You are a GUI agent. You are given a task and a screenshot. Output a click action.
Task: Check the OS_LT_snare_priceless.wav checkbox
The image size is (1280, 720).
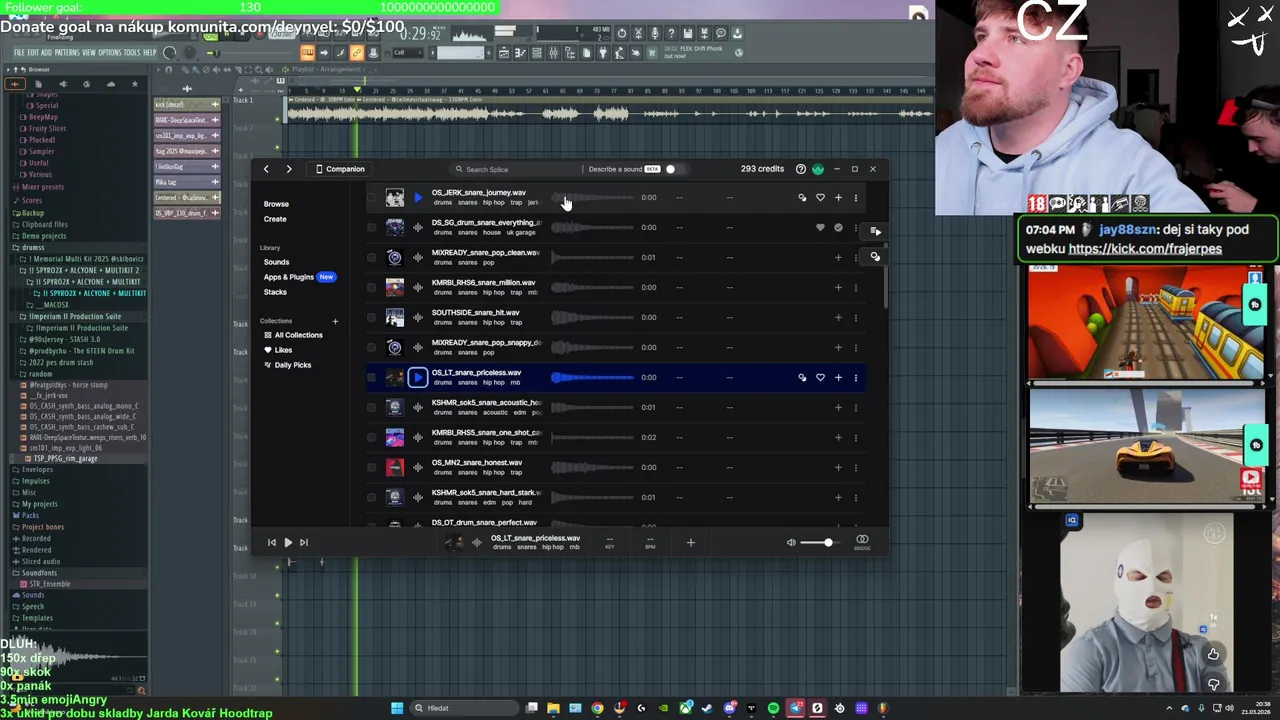[371, 377]
